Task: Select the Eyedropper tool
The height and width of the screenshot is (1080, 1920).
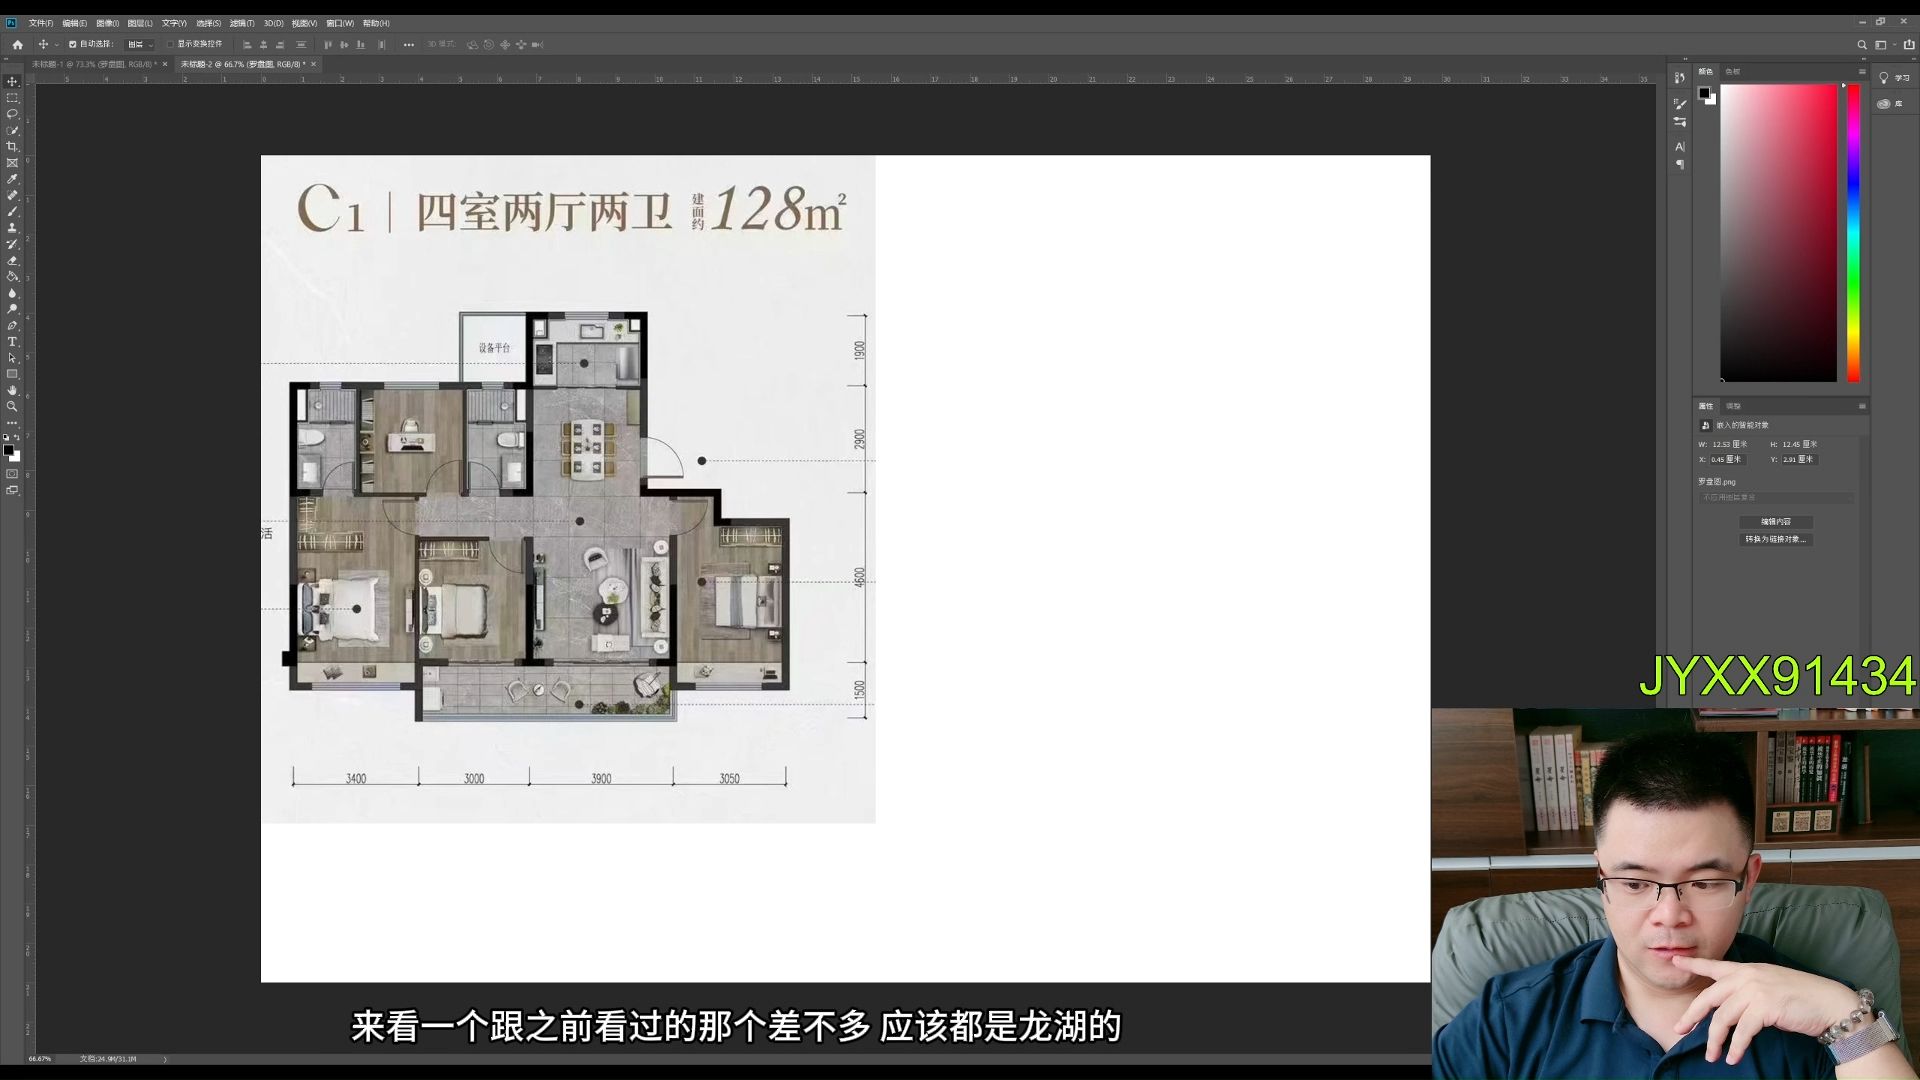Action: pos(12,179)
